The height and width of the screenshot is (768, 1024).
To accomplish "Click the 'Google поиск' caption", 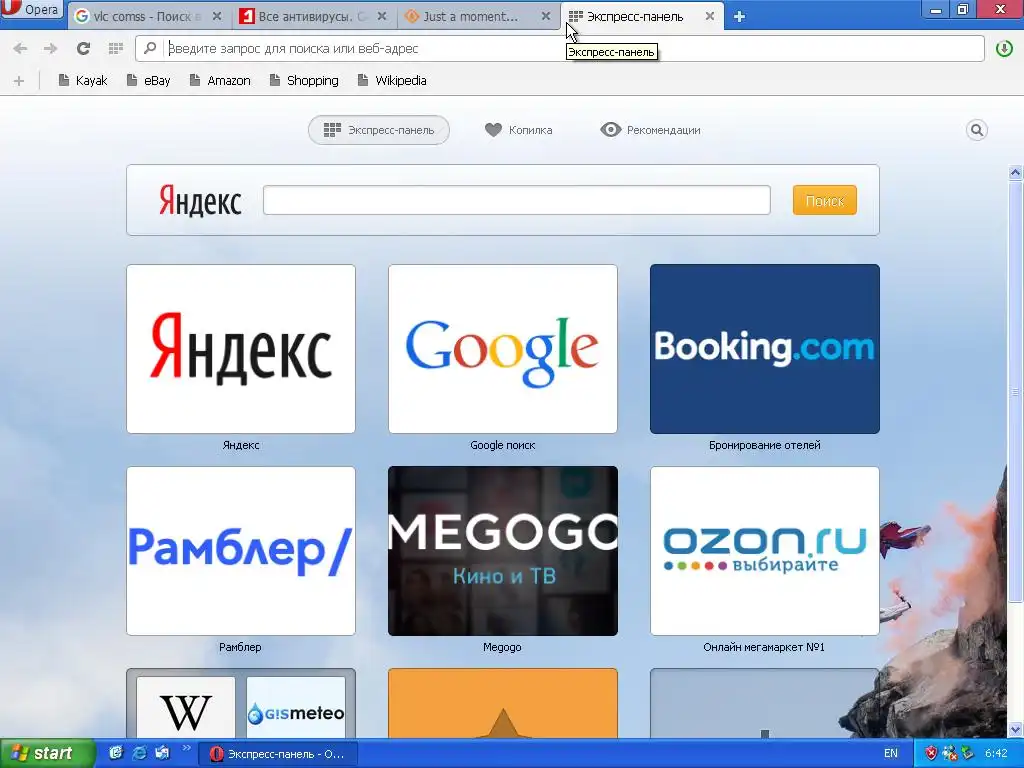I will (503, 445).
